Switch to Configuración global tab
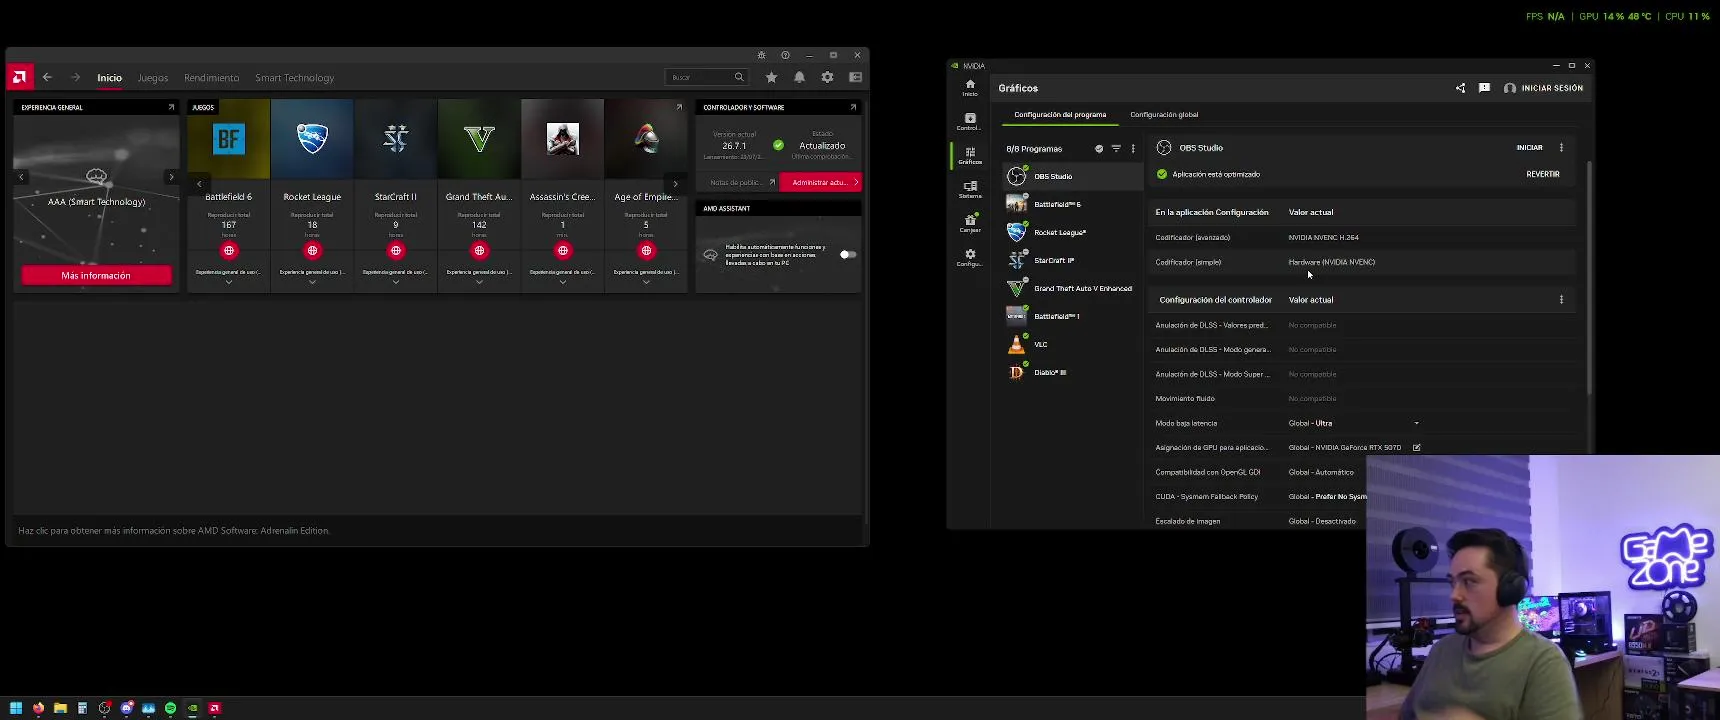The height and width of the screenshot is (720, 1720). click(1164, 114)
